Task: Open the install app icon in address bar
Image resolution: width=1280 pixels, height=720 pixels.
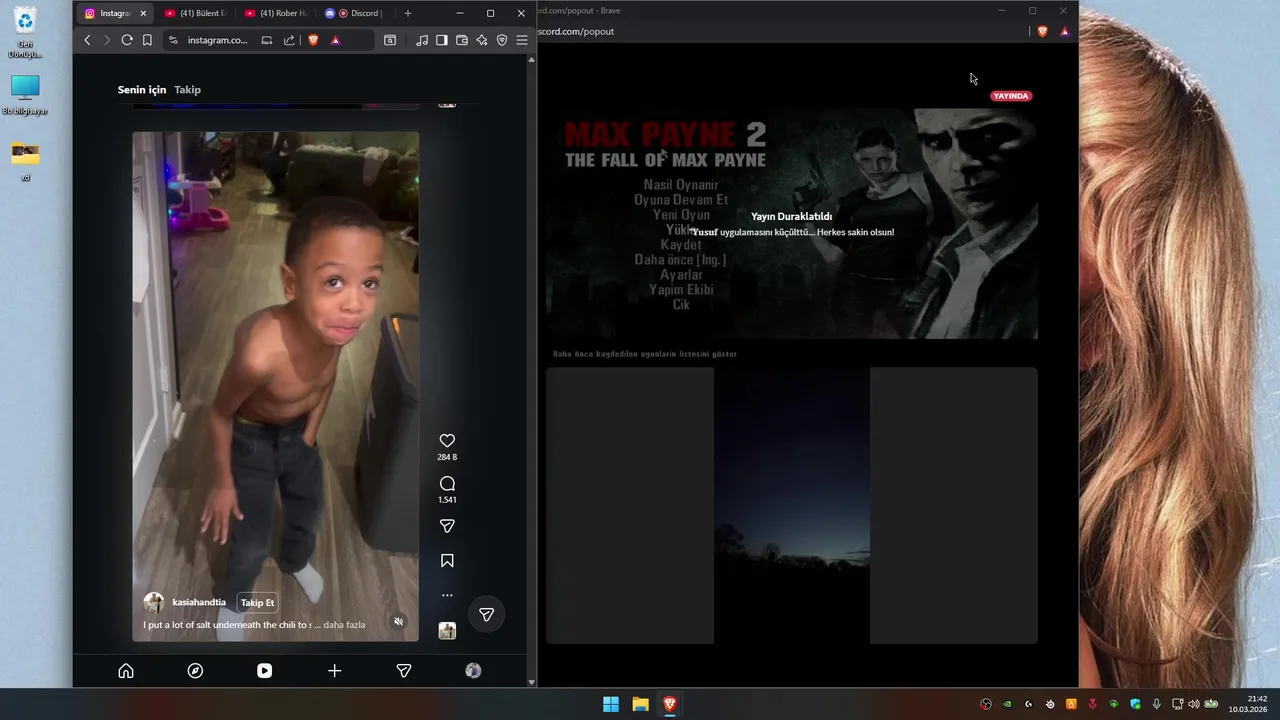Action: tap(267, 40)
